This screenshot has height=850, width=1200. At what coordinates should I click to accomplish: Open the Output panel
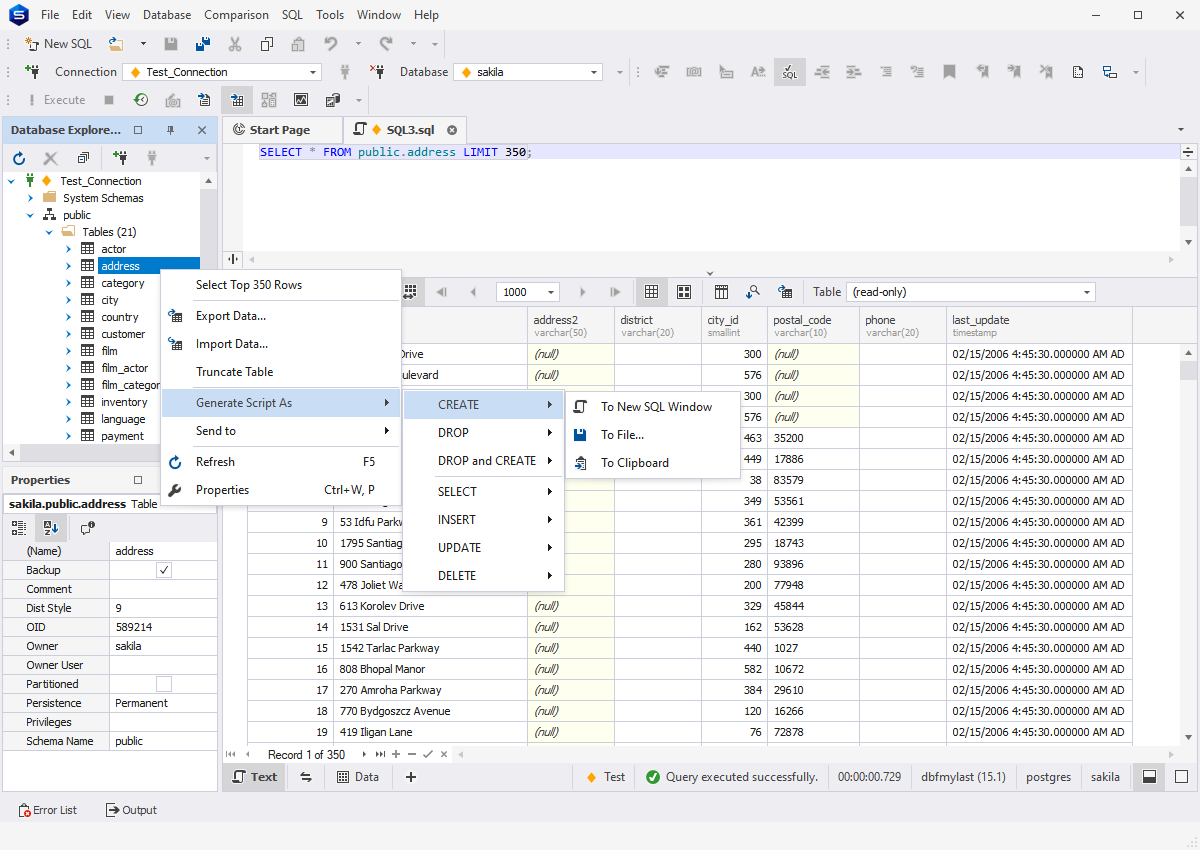pos(131,810)
